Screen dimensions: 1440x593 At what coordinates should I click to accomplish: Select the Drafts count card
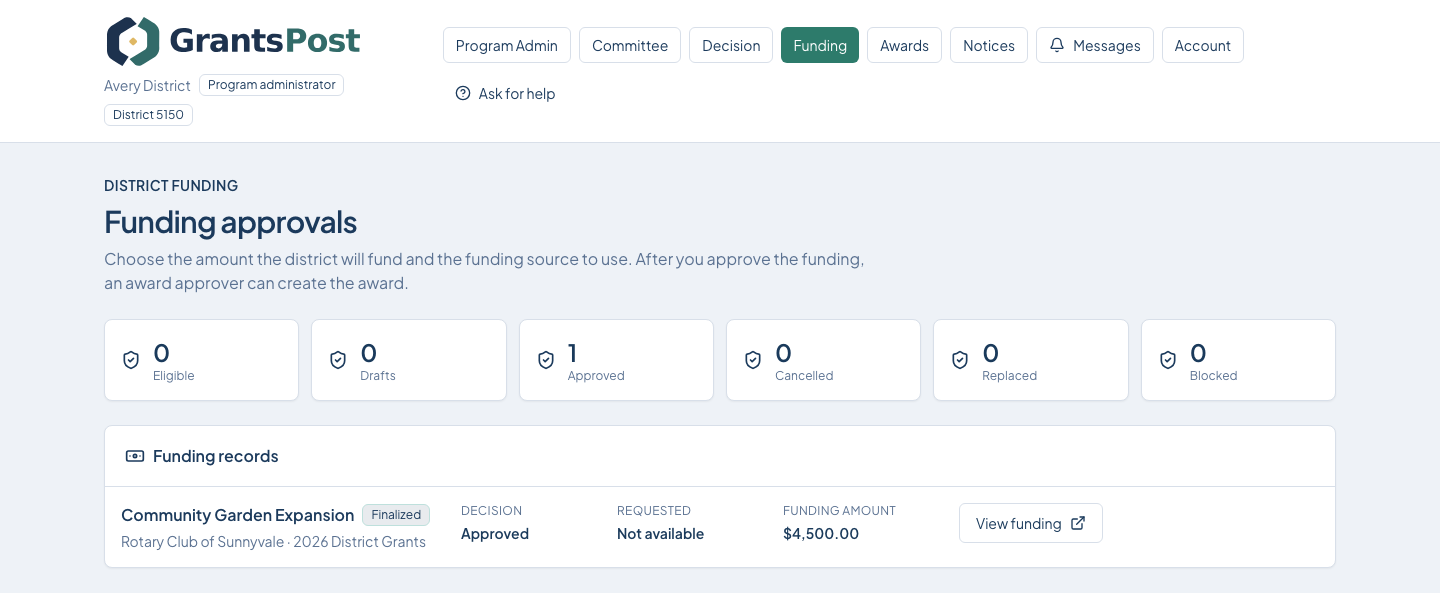pos(409,360)
